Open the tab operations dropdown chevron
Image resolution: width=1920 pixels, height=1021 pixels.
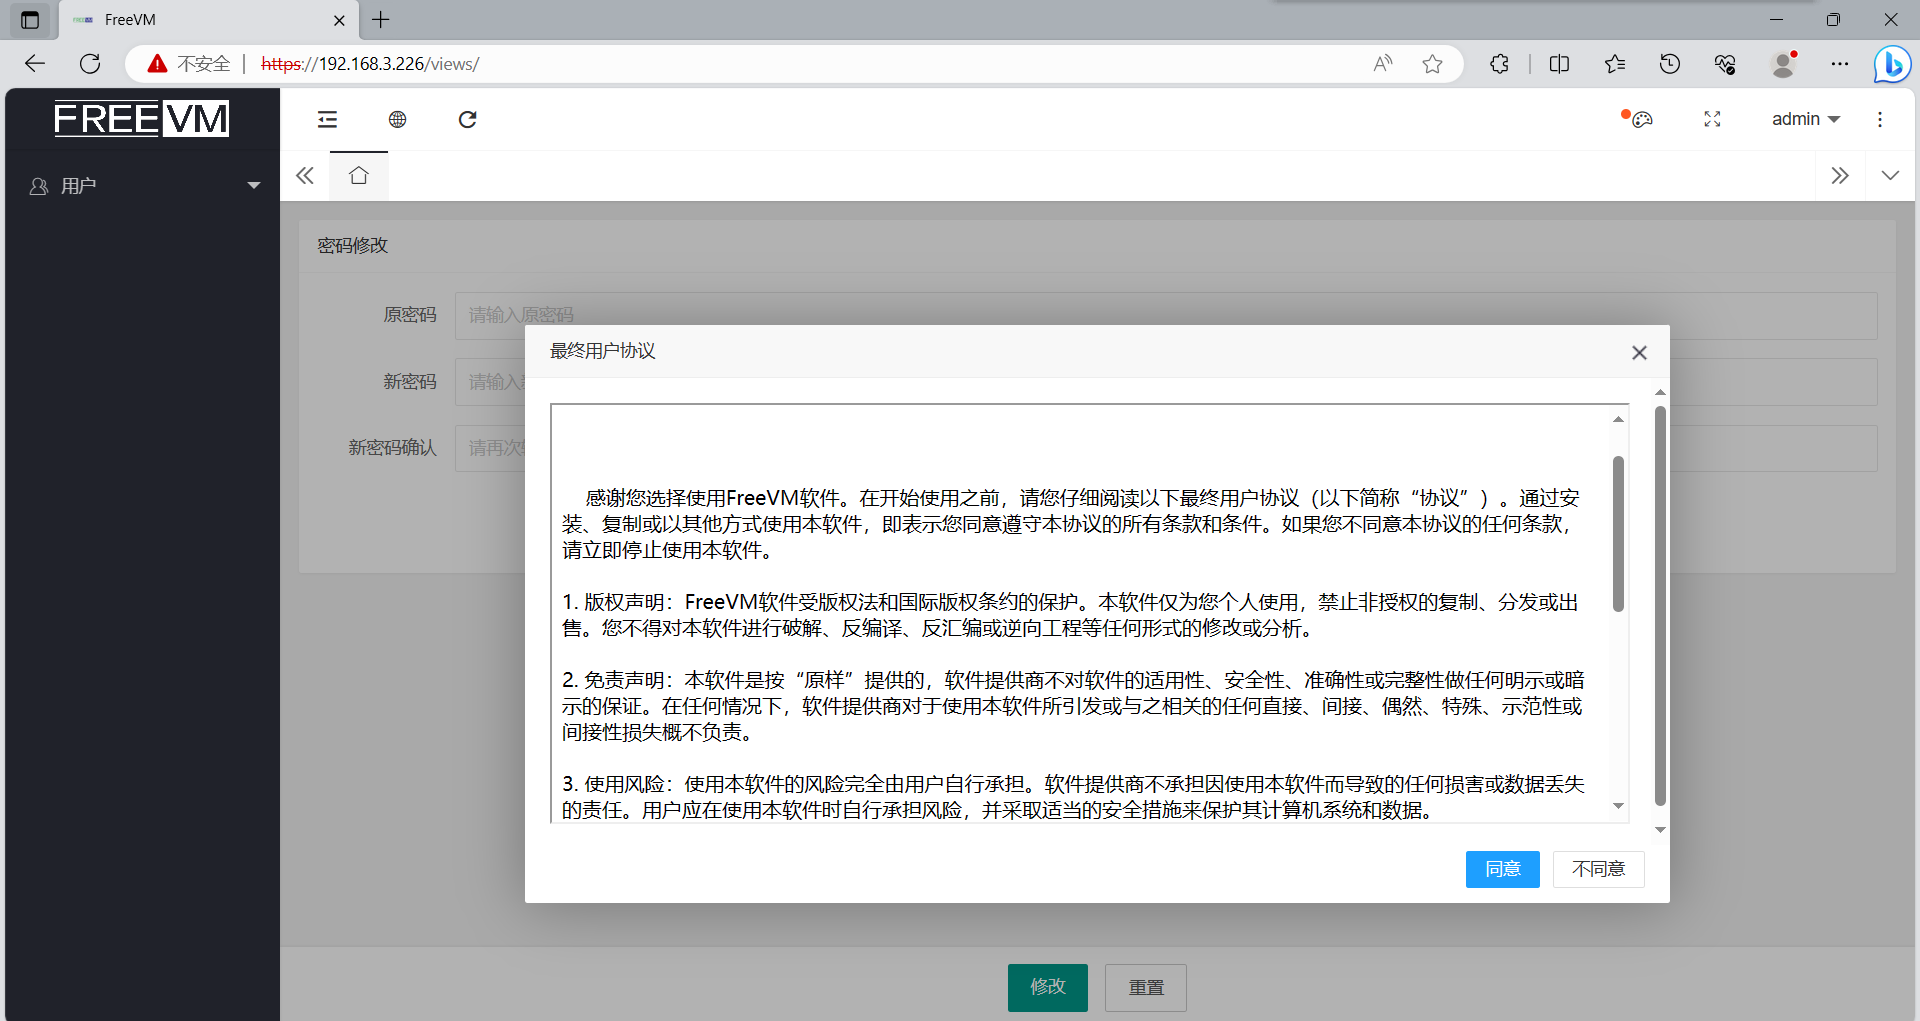tap(1889, 176)
